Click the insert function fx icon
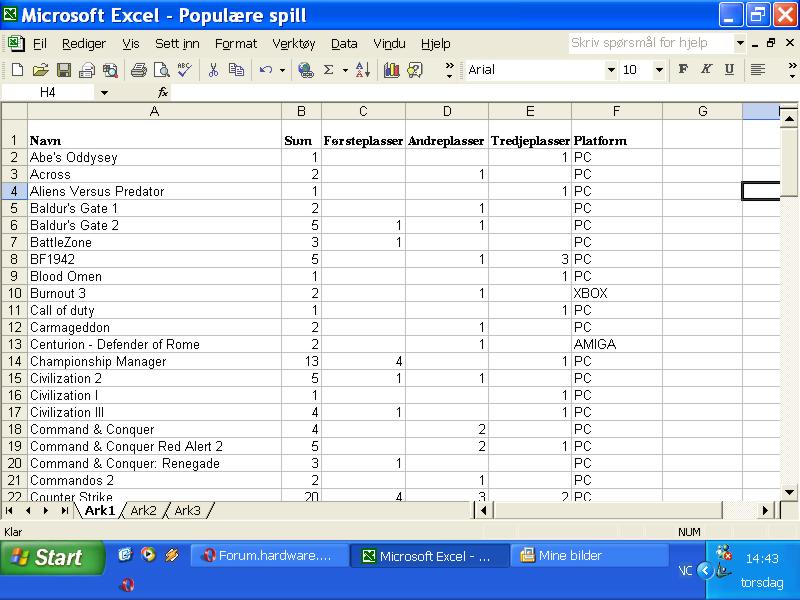This screenshot has height=600, width=800. click(163, 92)
